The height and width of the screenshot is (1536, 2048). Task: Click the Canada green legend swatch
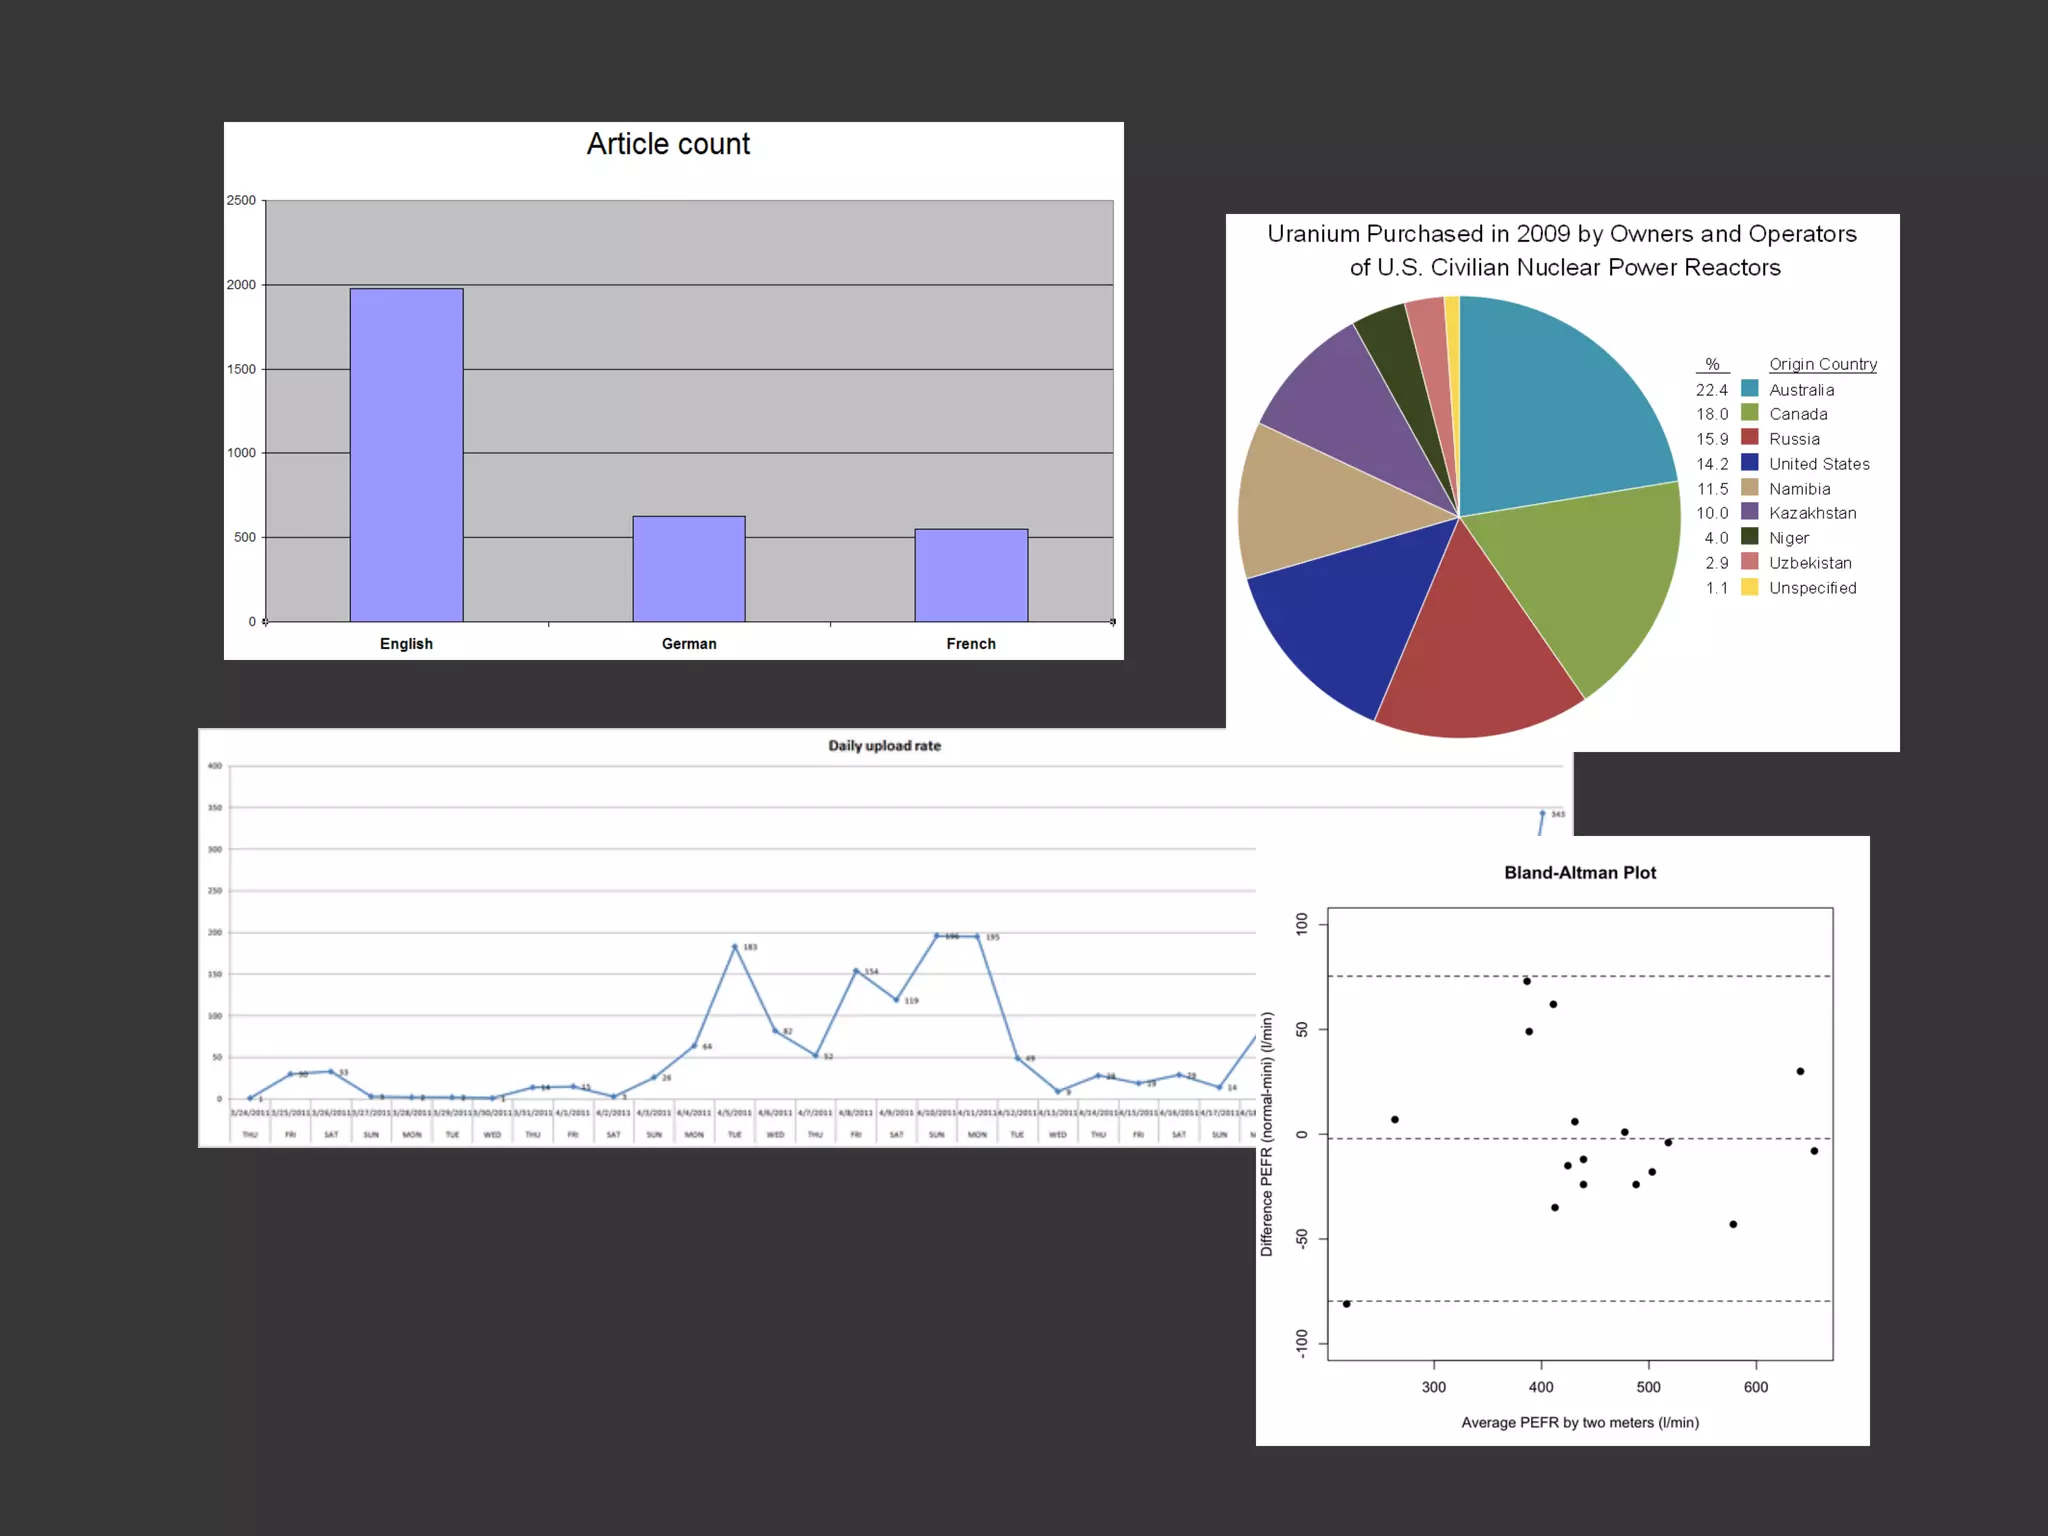[x=1749, y=413]
